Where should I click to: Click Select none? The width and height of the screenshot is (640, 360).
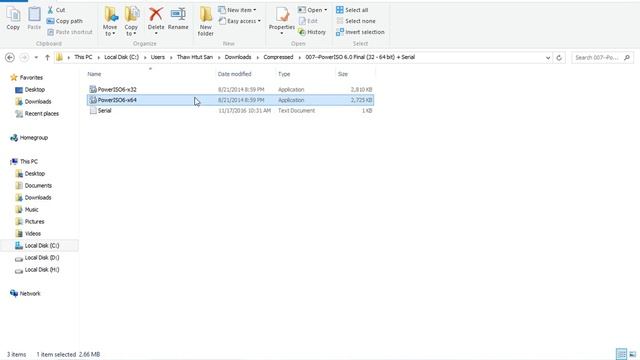pyautogui.click(x=356, y=21)
